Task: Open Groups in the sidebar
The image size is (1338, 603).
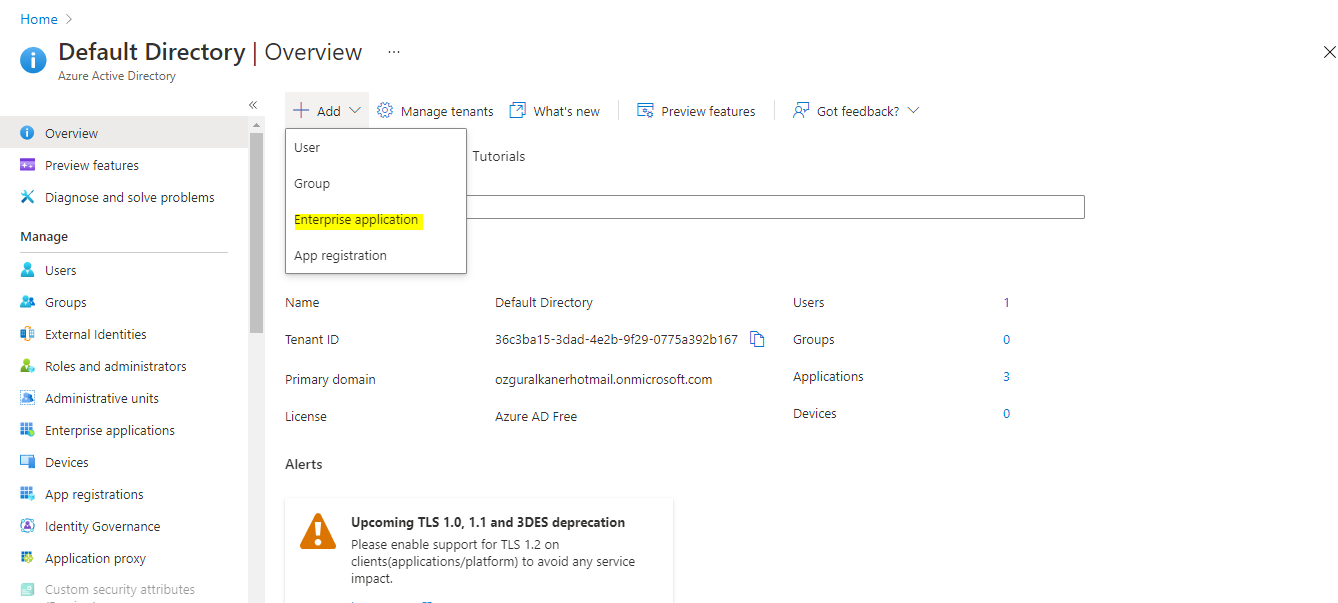Action: pyautogui.click(x=66, y=302)
